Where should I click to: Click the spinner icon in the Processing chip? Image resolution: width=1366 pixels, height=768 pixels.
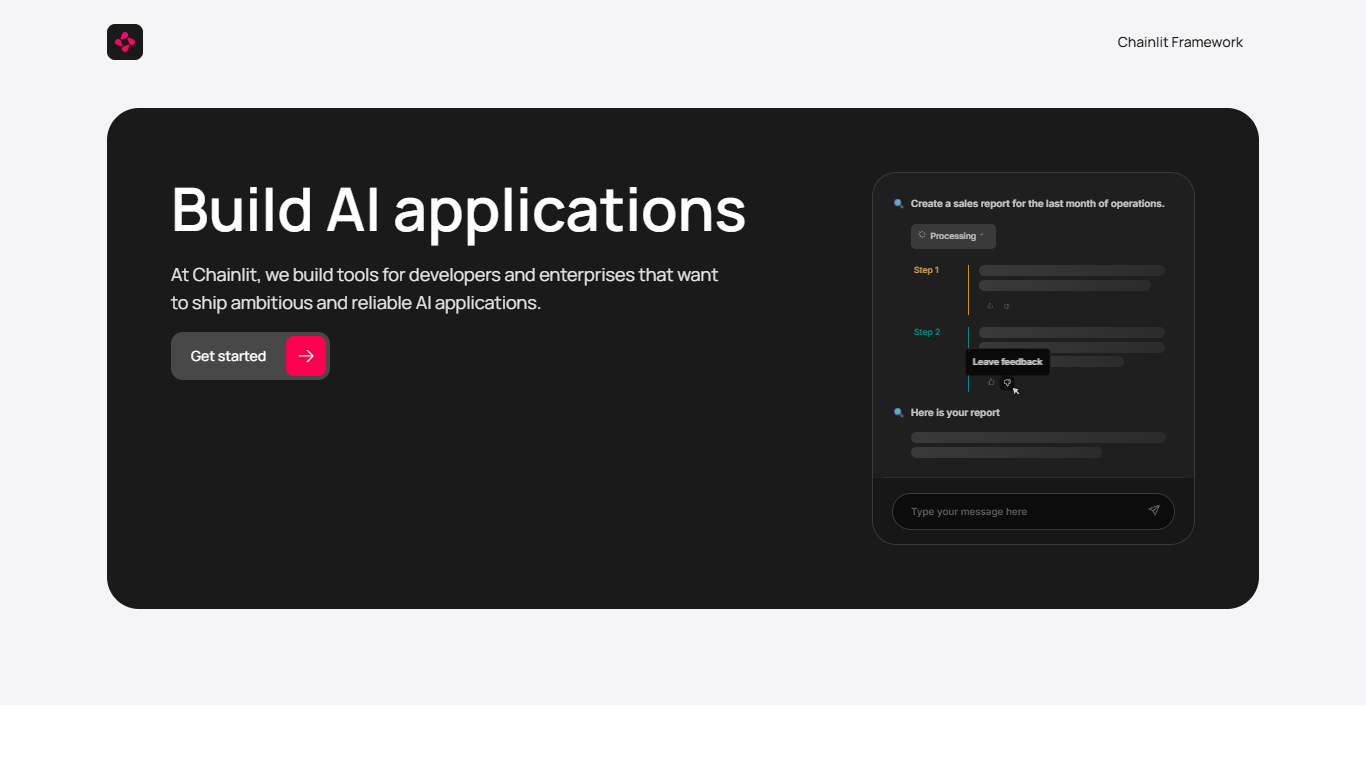pos(922,235)
